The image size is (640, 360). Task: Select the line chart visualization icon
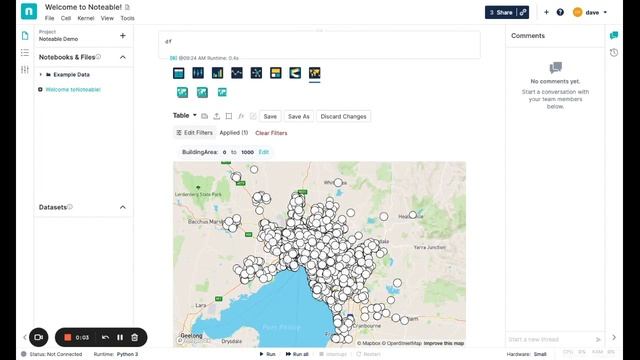click(237, 73)
